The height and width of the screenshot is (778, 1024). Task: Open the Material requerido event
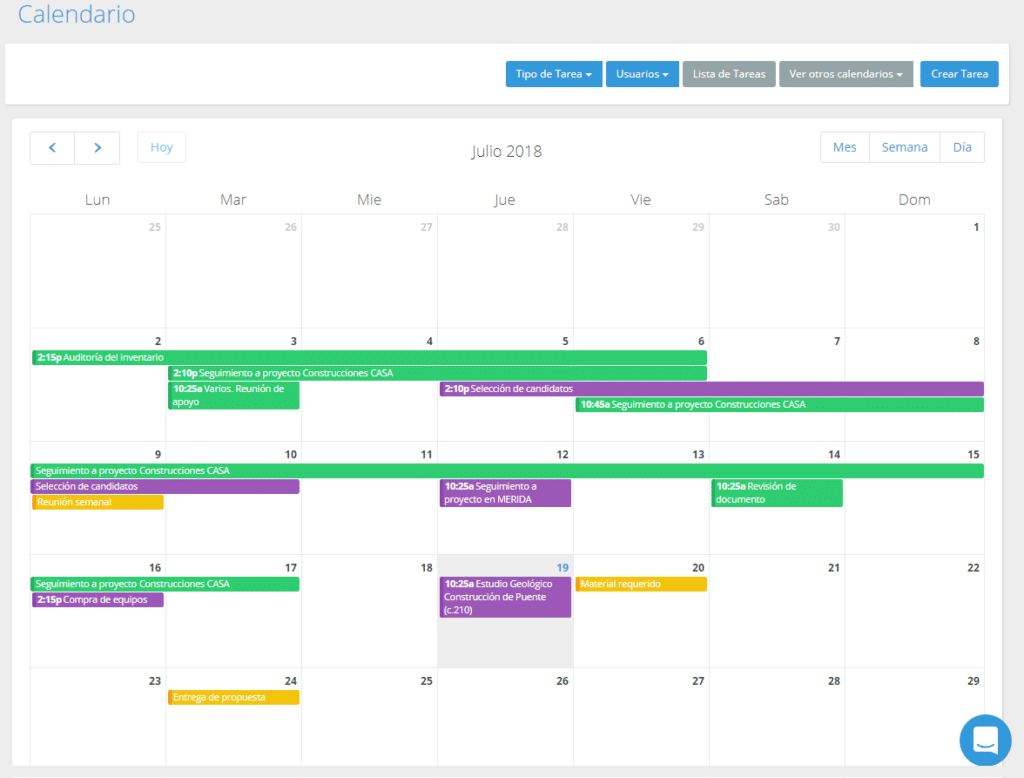(641, 584)
